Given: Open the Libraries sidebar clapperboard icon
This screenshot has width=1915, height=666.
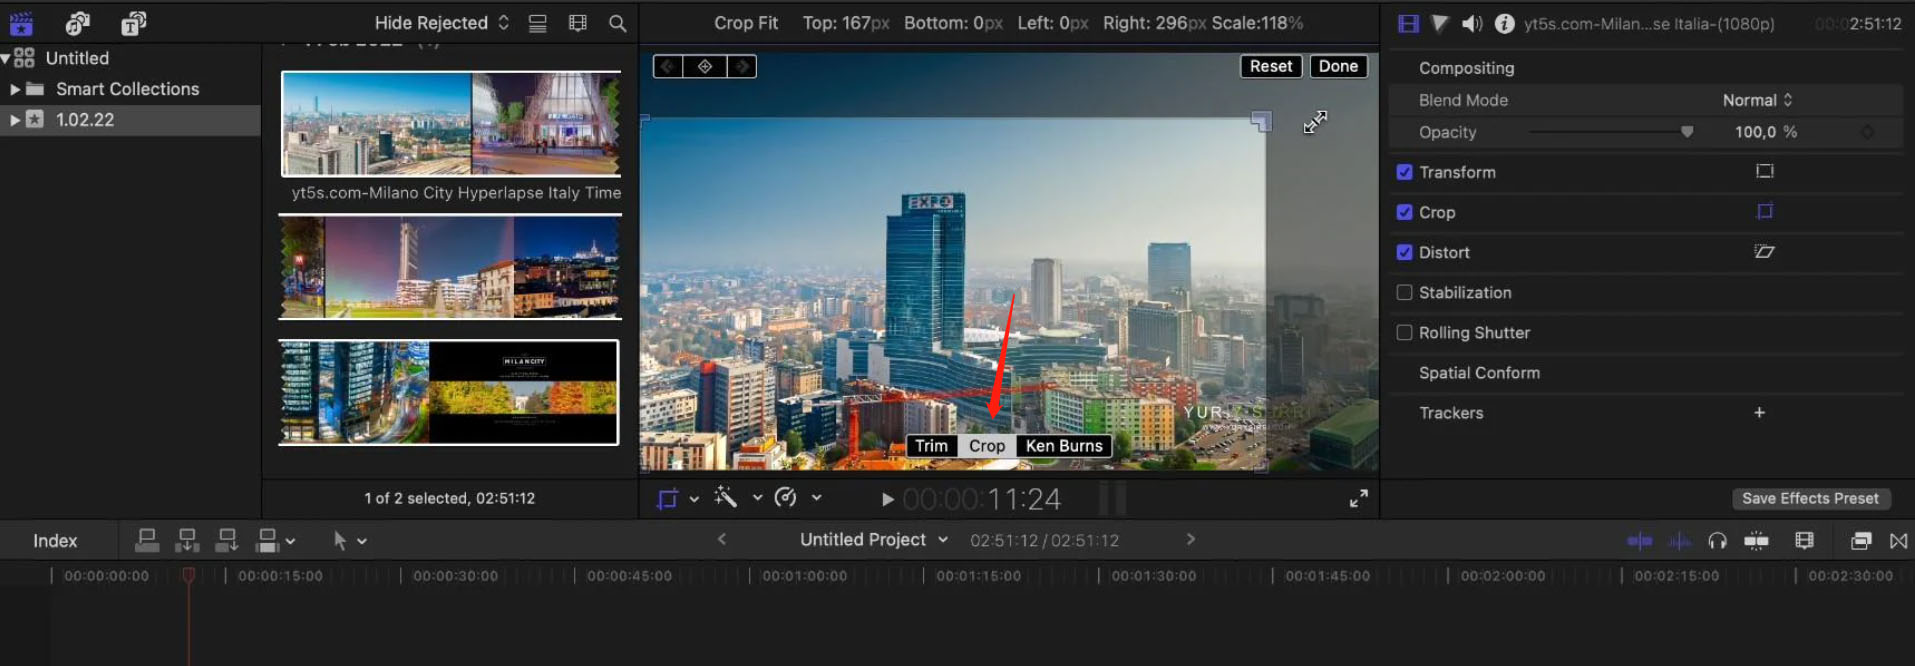Looking at the screenshot, I should tap(21, 23).
